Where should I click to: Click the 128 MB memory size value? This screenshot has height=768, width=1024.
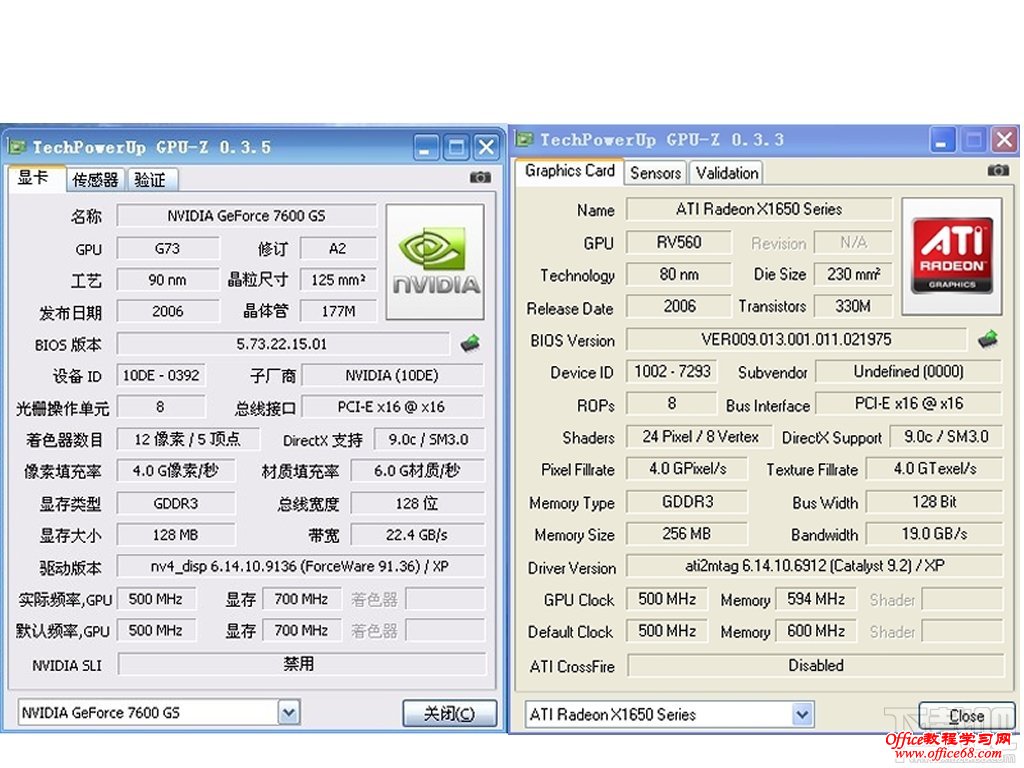pyautogui.click(x=176, y=535)
